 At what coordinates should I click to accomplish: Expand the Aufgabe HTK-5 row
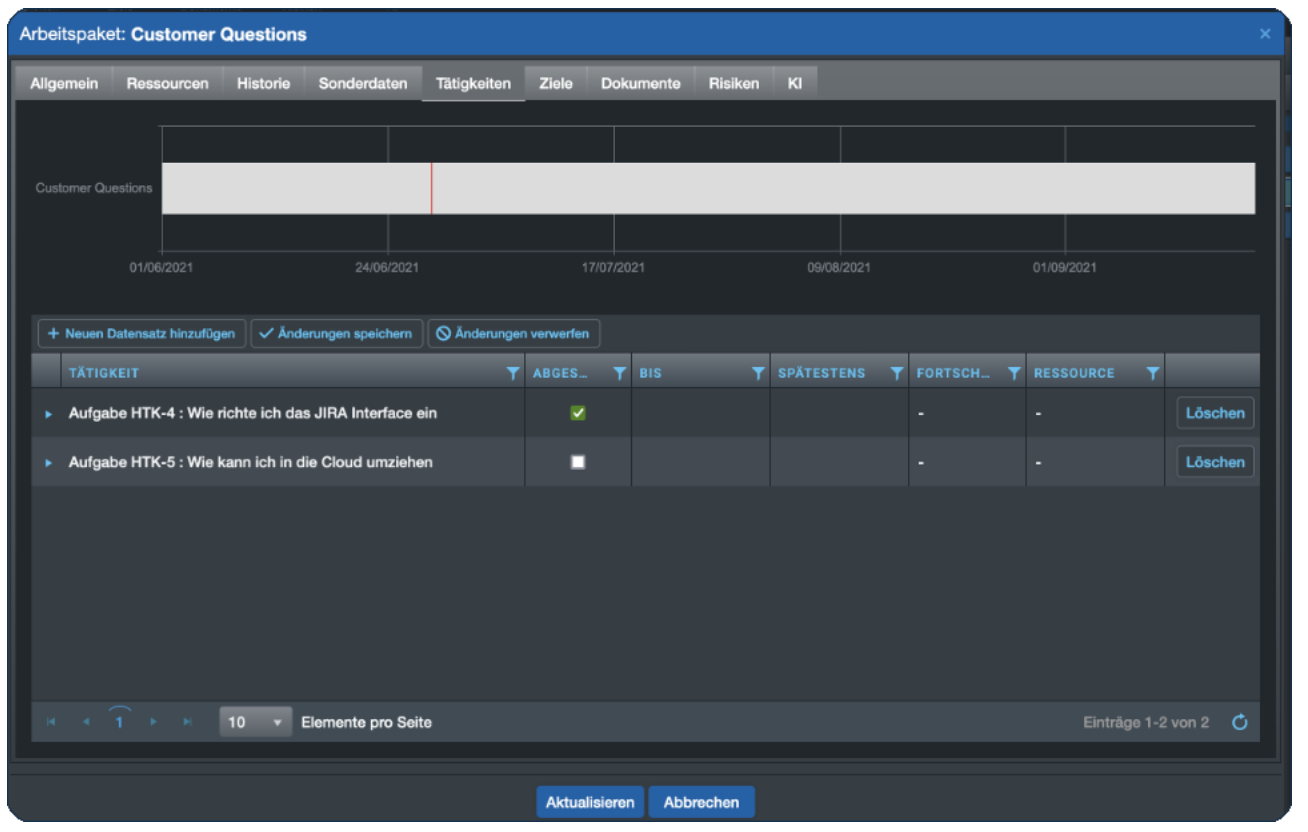(48, 463)
